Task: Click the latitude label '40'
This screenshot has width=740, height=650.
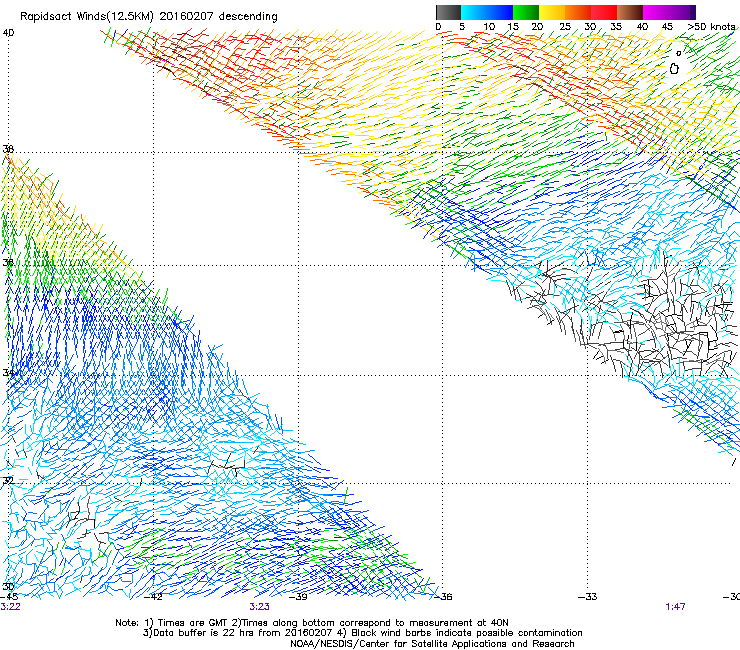Action: click(x=8, y=33)
